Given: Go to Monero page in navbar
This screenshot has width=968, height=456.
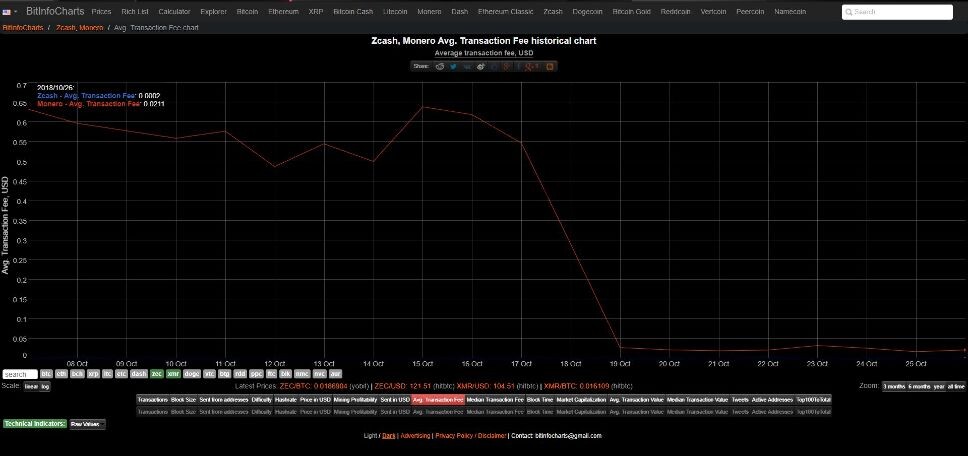Looking at the screenshot, I should pyautogui.click(x=429, y=12).
